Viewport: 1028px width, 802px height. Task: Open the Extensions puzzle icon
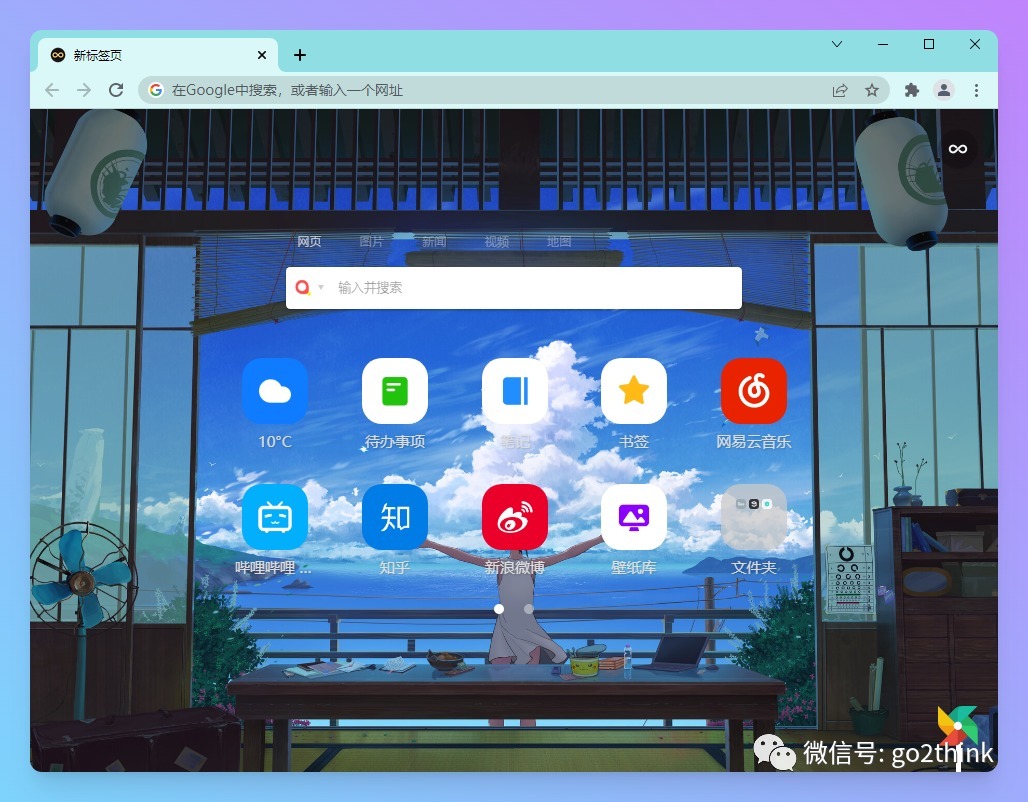pos(911,90)
